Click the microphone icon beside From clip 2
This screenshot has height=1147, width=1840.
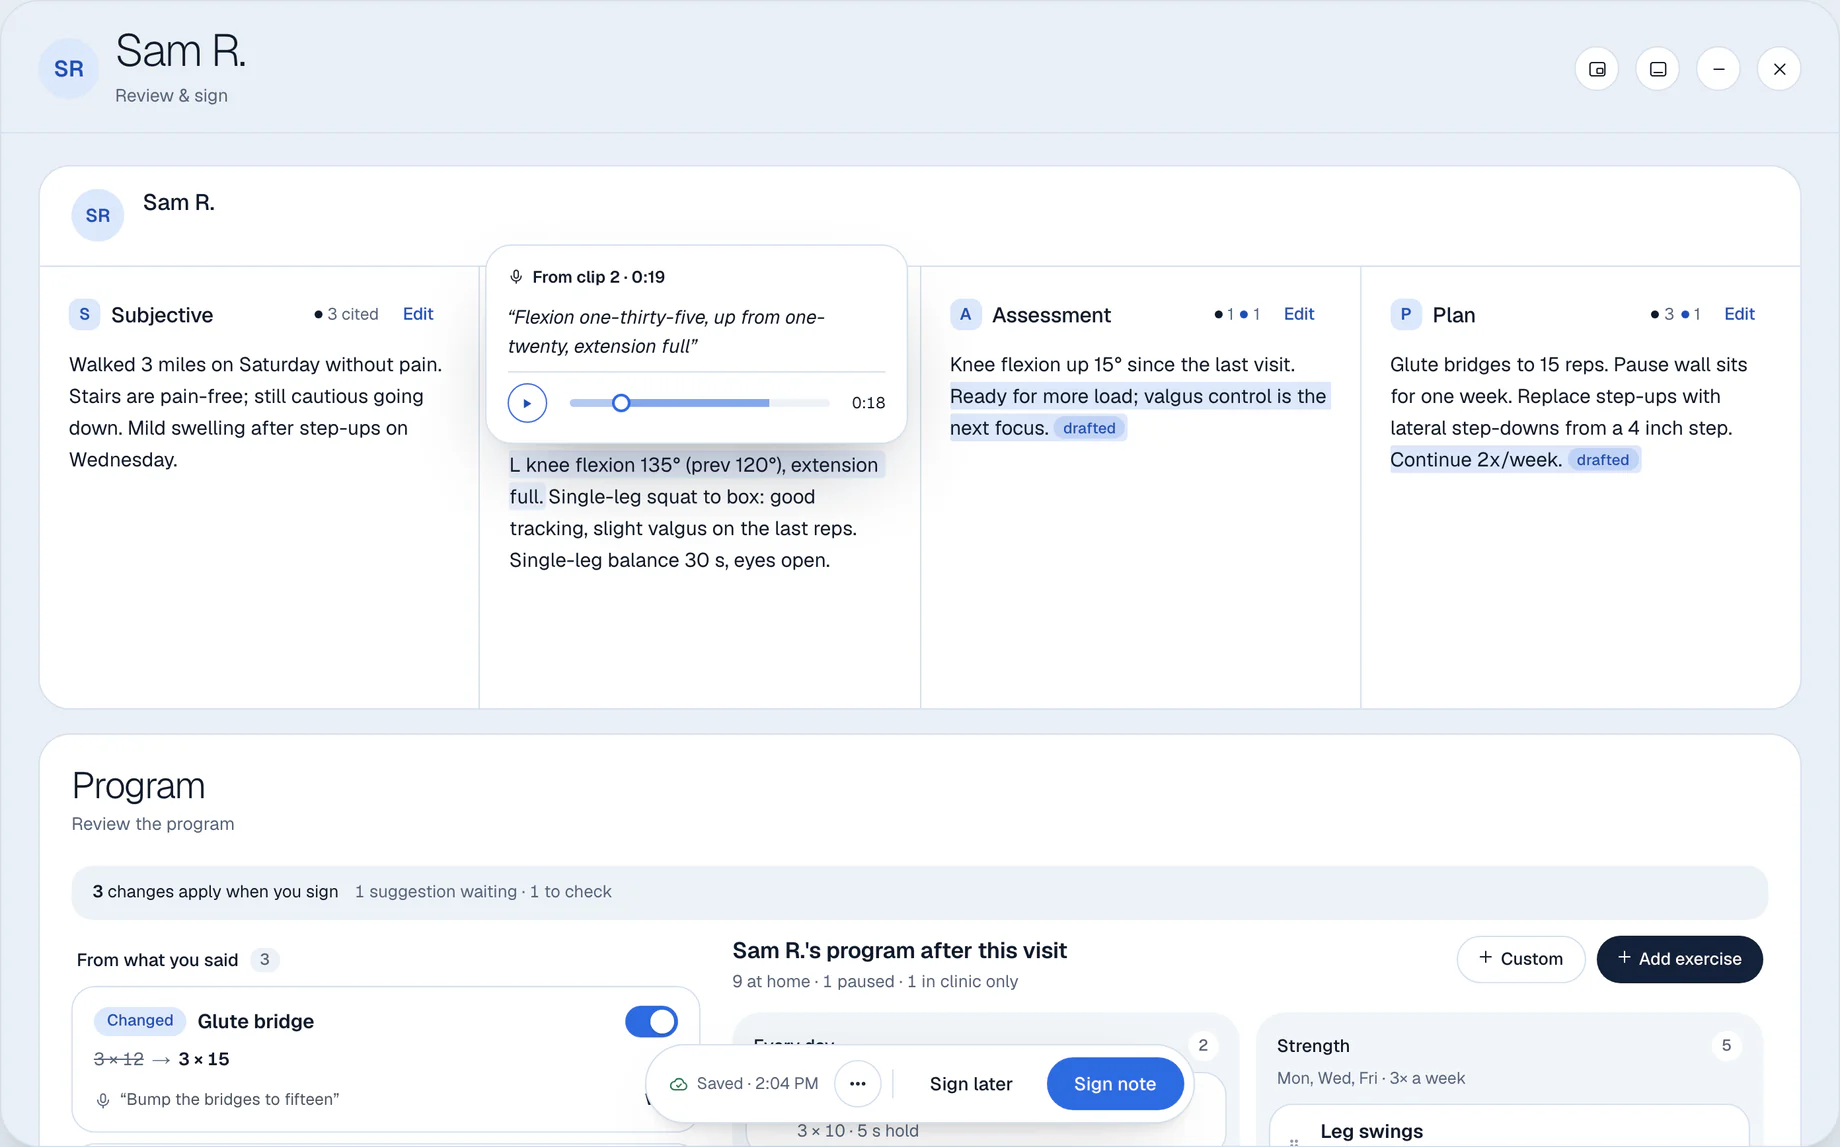pos(516,277)
